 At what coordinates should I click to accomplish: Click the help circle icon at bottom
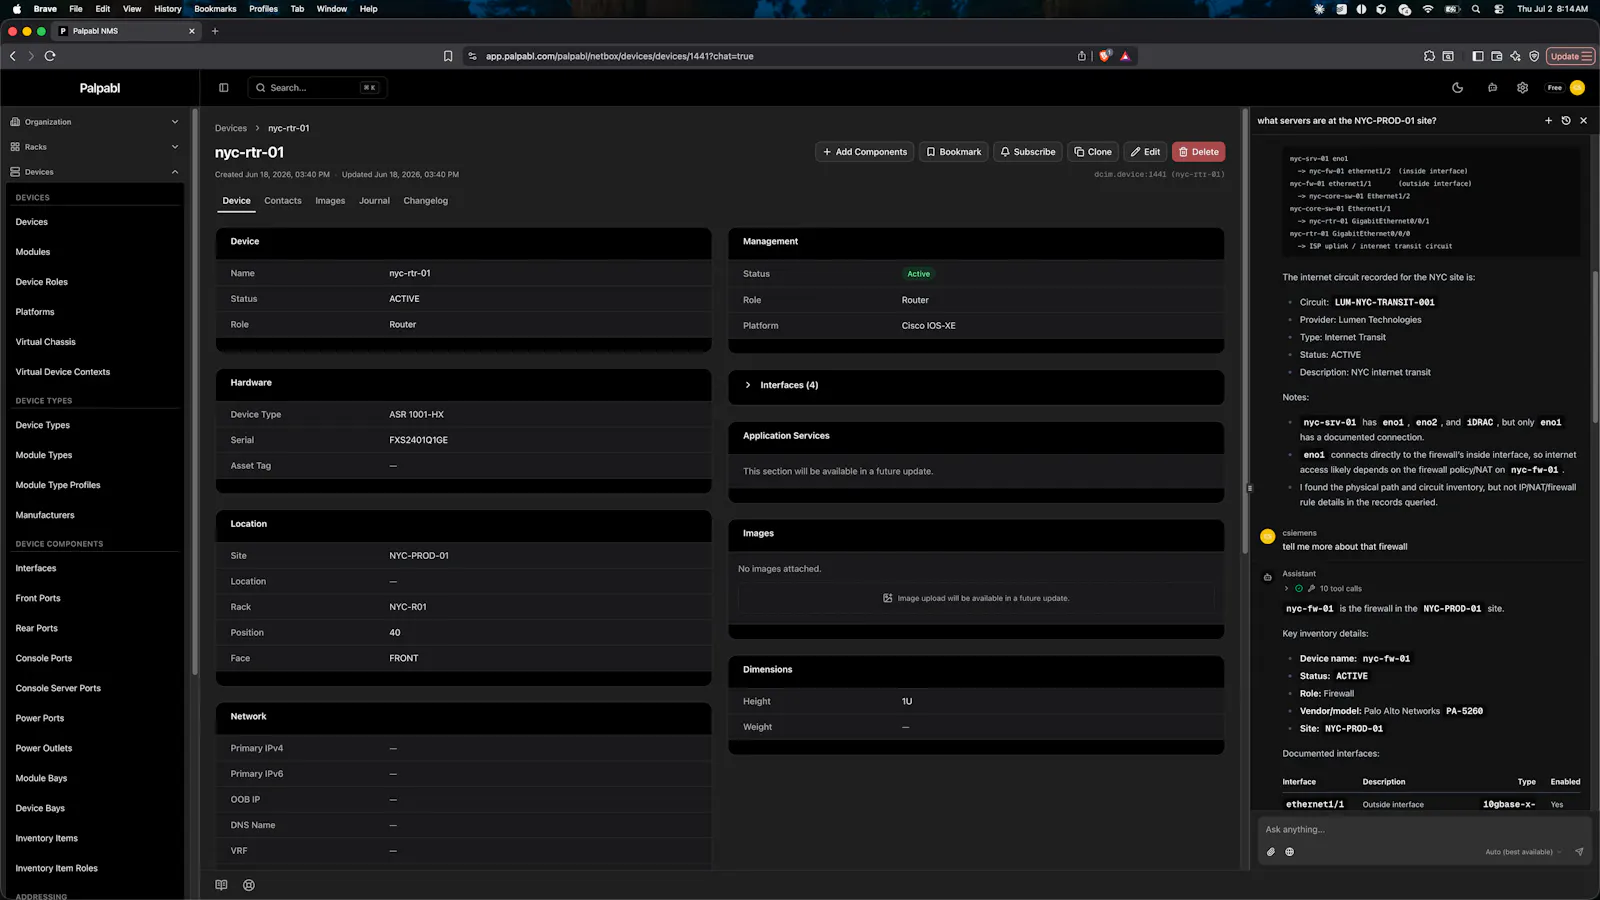tap(249, 885)
